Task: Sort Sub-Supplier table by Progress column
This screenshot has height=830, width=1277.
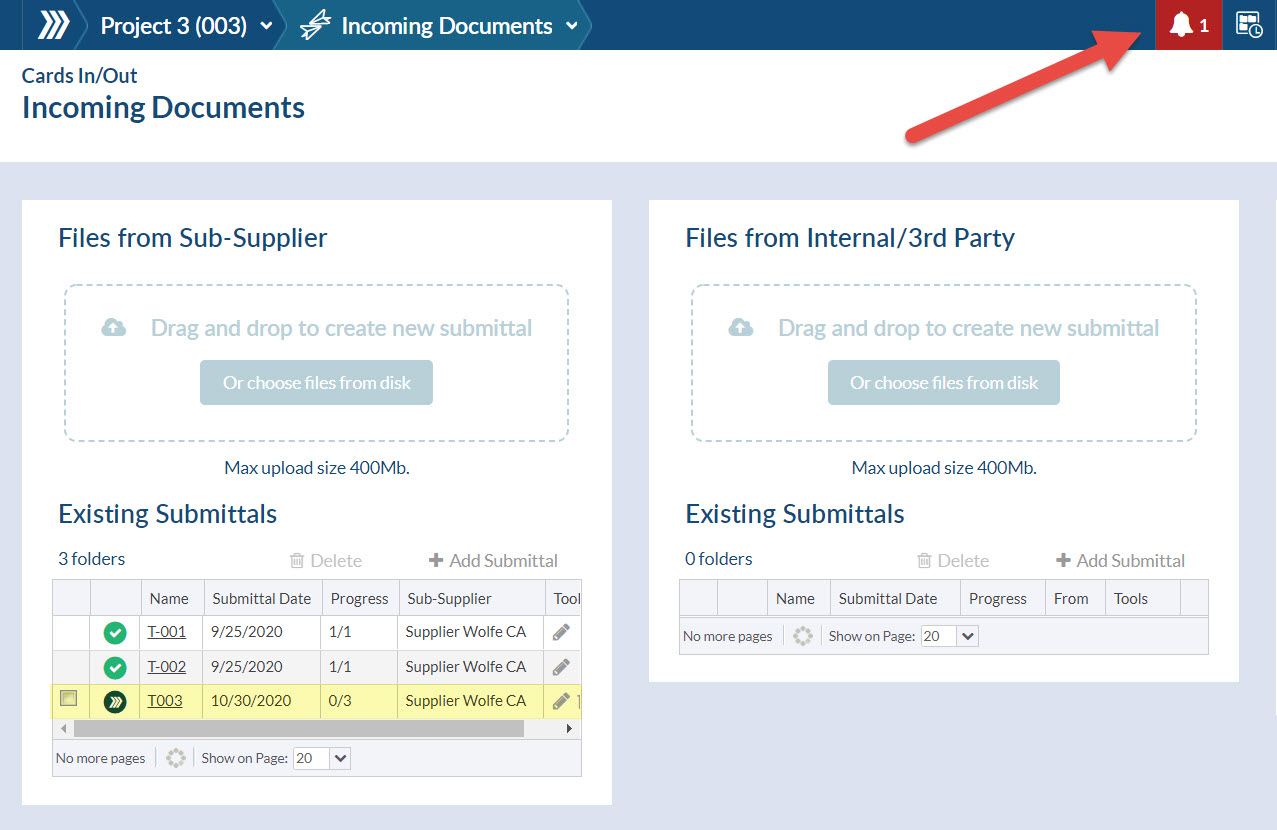Action: [360, 598]
